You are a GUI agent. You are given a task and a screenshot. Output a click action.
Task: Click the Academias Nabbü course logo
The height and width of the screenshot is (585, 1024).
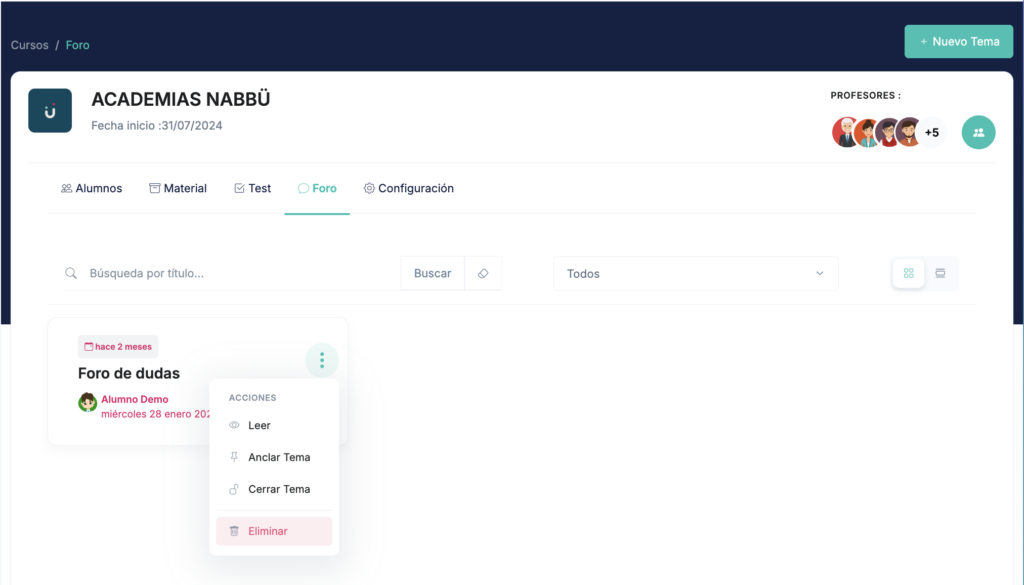click(50, 111)
